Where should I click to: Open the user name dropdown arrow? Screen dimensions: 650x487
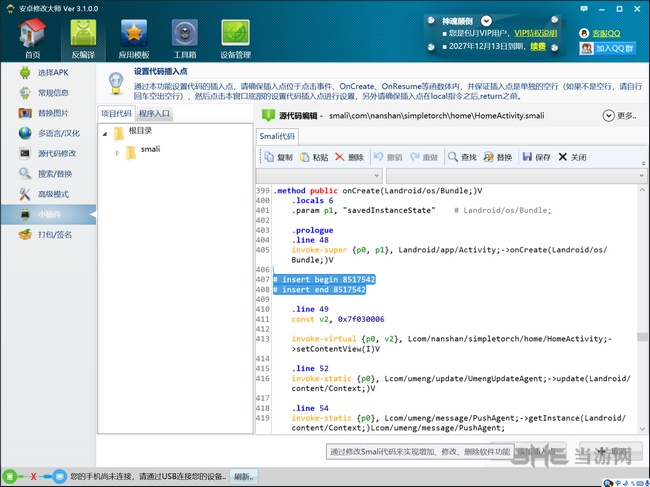(486, 21)
